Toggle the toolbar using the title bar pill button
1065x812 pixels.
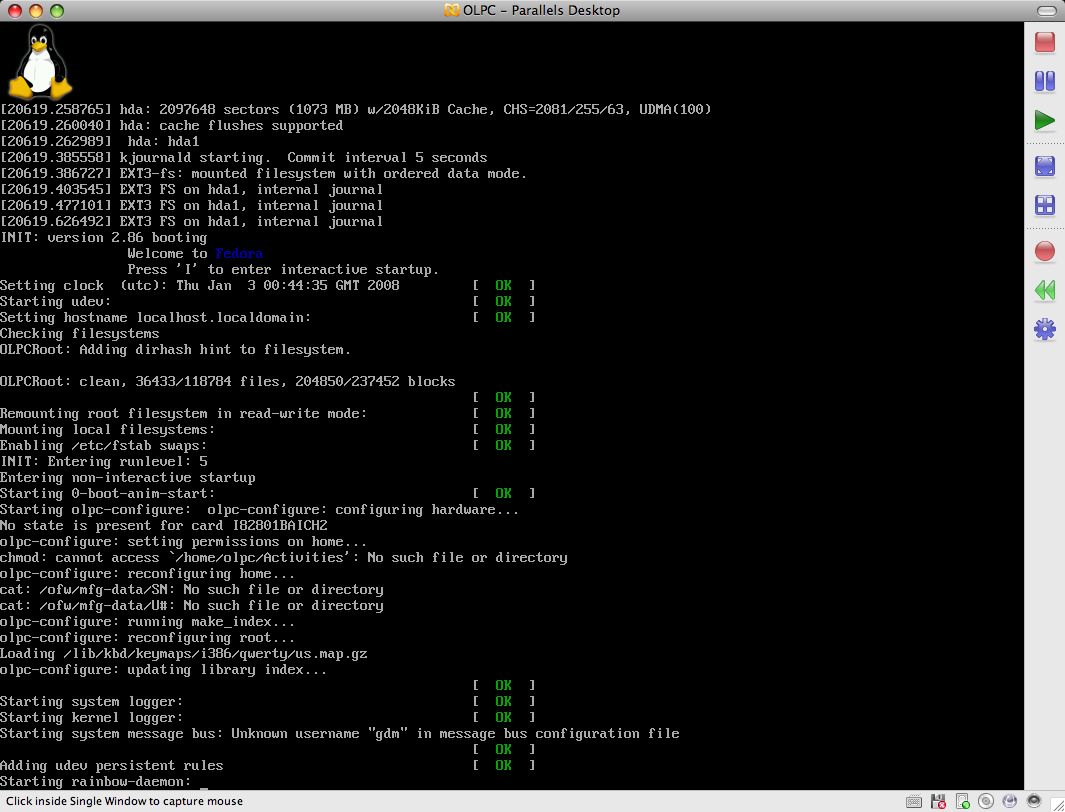click(x=1044, y=10)
